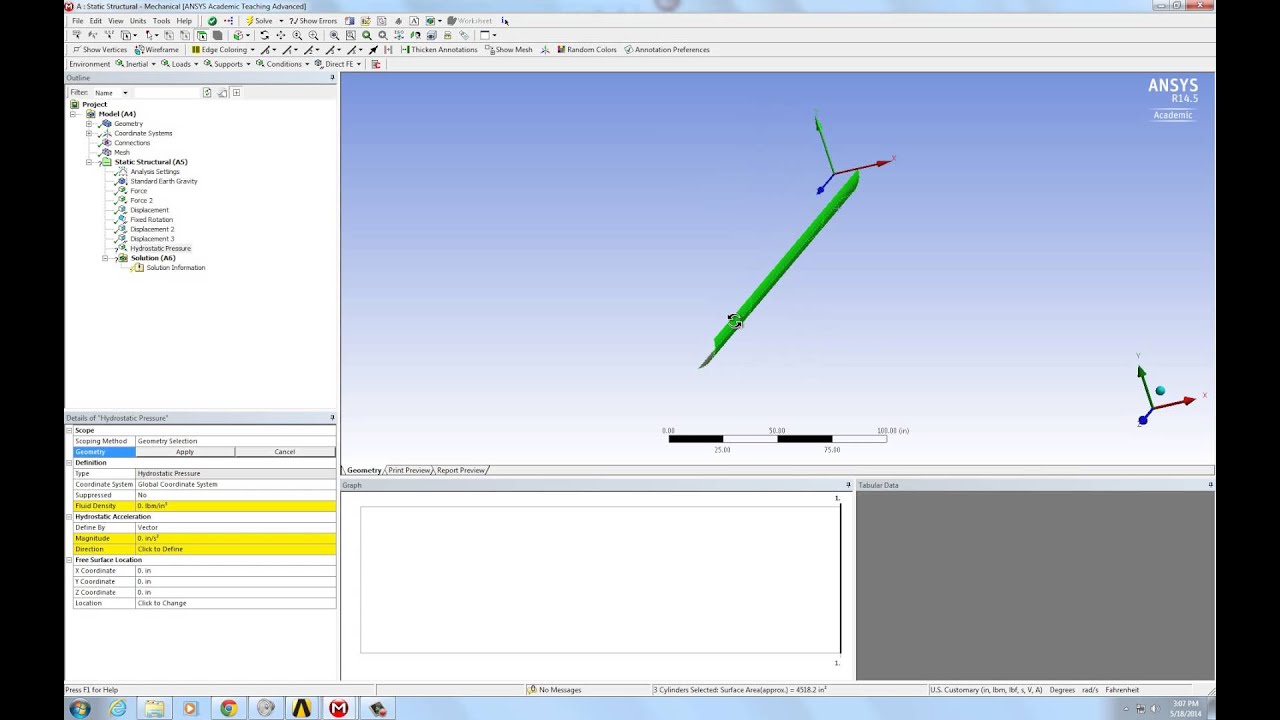The image size is (1280, 720).
Task: Switch to the Report Preview tab
Action: click(x=460, y=470)
